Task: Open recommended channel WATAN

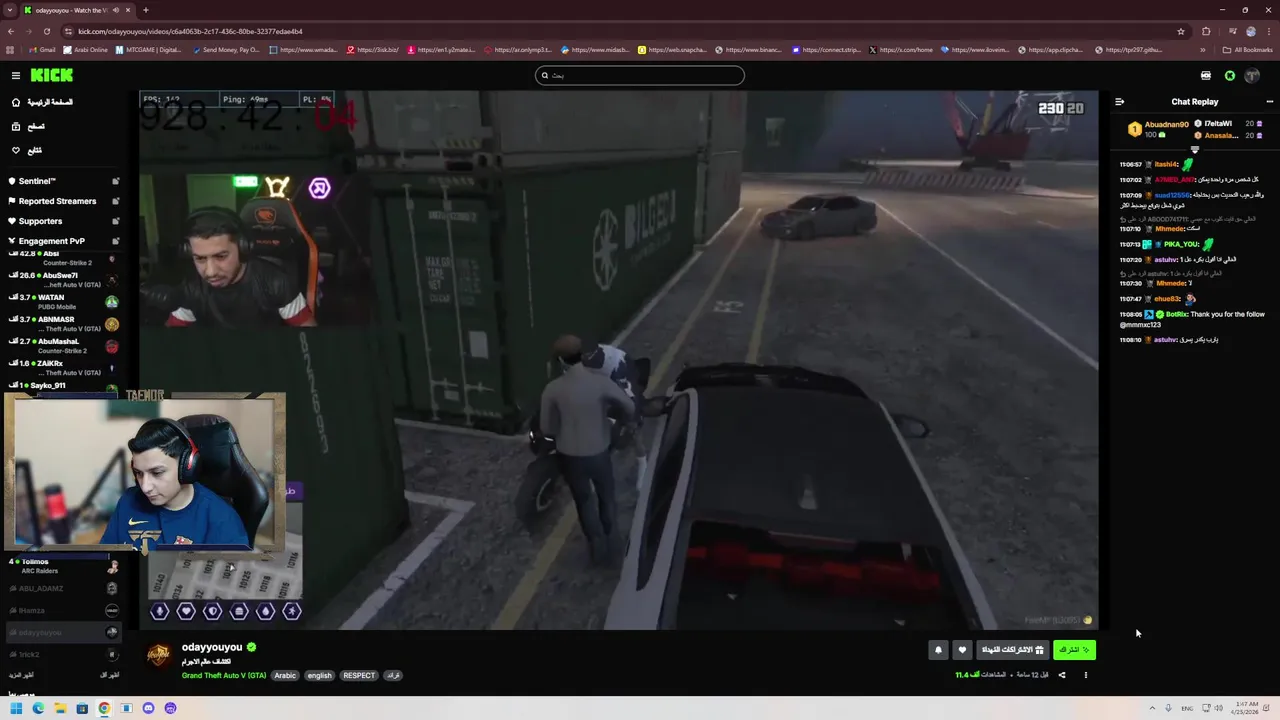Action: 63,302
